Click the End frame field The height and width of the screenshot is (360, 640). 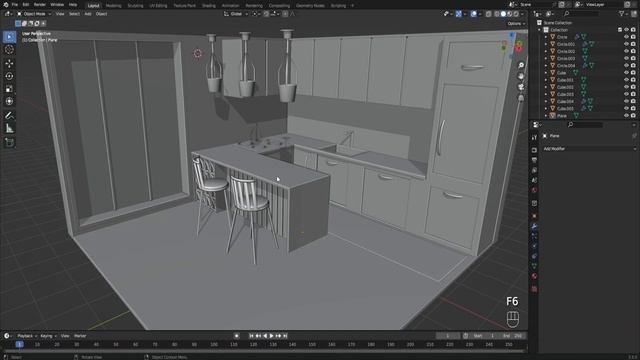point(512,336)
